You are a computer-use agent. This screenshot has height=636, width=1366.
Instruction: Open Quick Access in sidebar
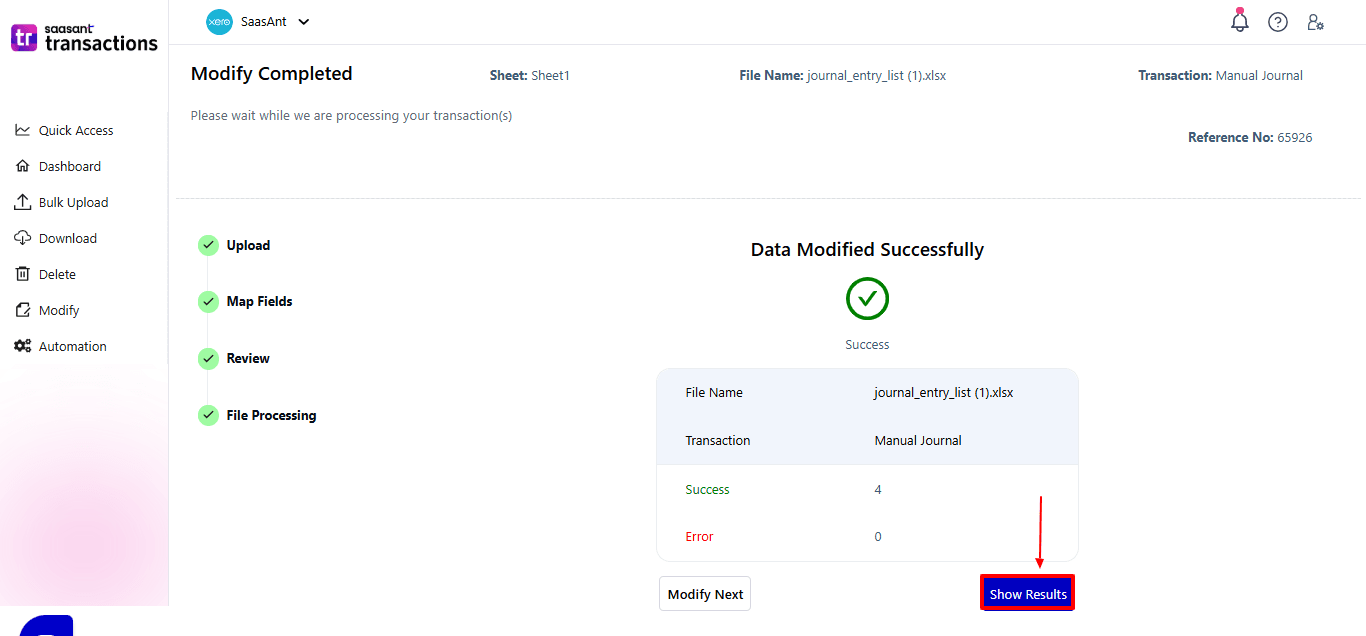pos(75,130)
